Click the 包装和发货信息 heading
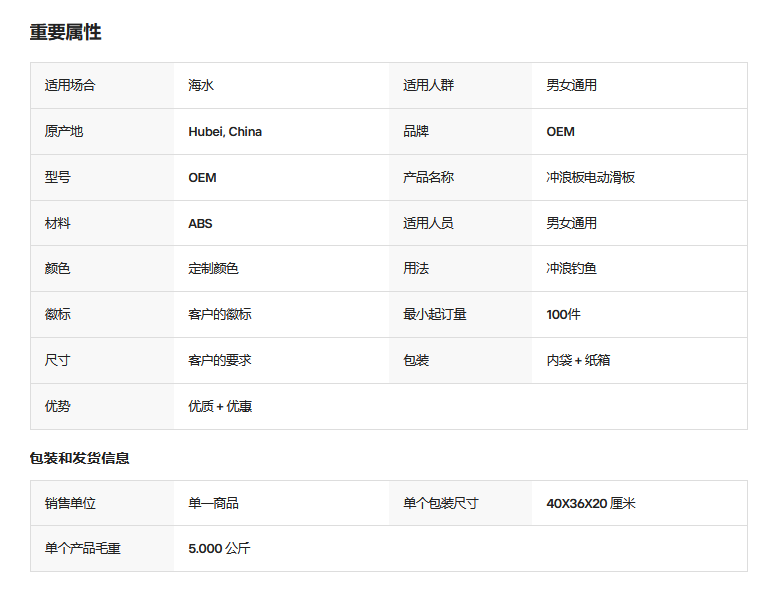The height and width of the screenshot is (594, 764). [x=79, y=458]
